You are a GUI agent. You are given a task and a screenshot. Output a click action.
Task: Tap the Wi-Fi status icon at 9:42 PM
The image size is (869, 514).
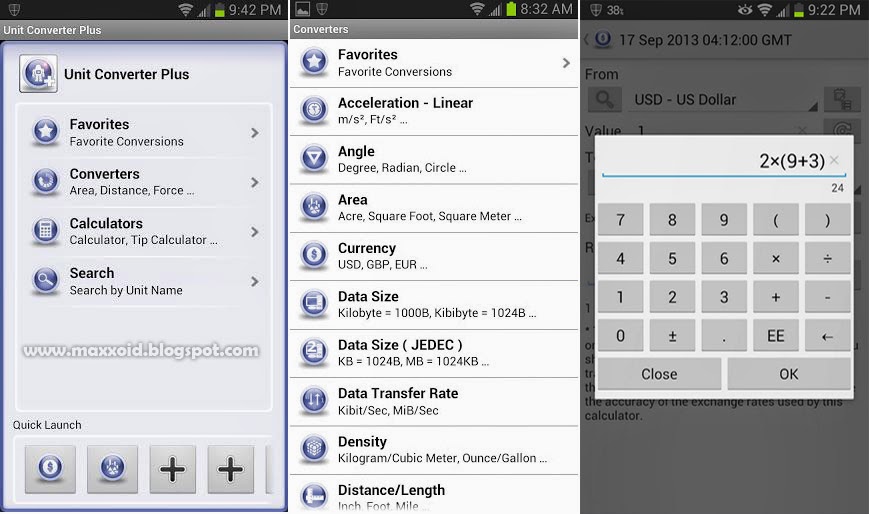click(186, 10)
